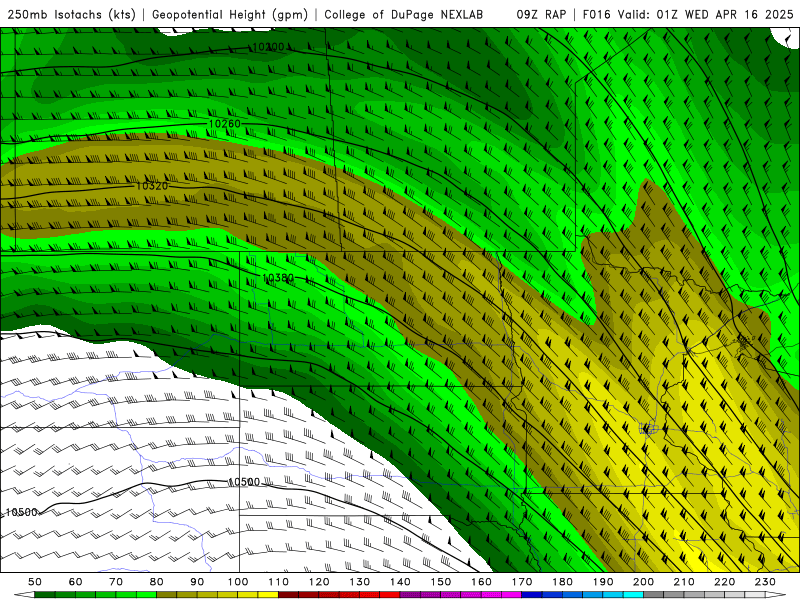This screenshot has width=800, height=600.
Task: Click the 60 value on the color scale
Action: [x=75, y=582]
